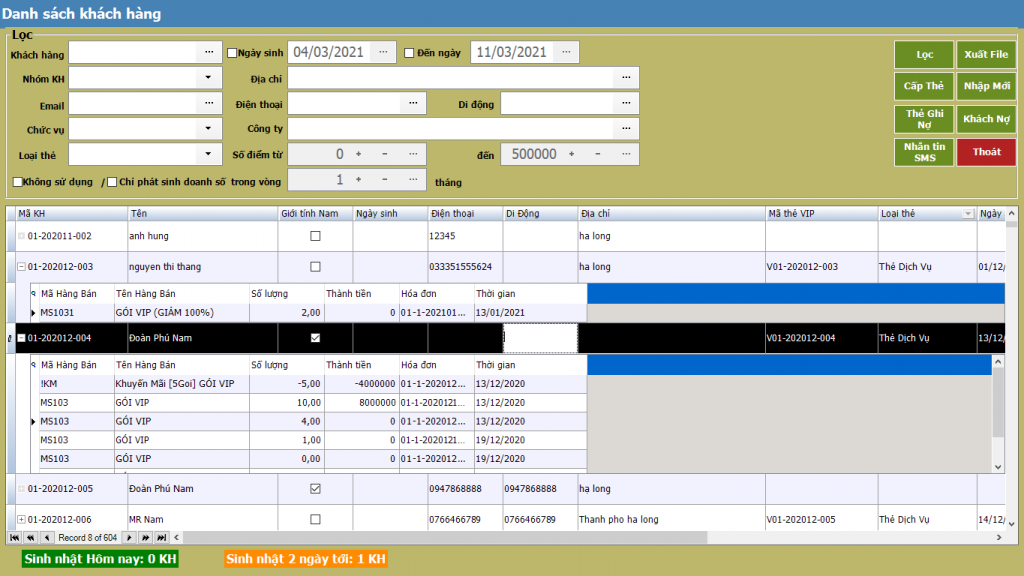Click the Xuất File button

pos(985,54)
